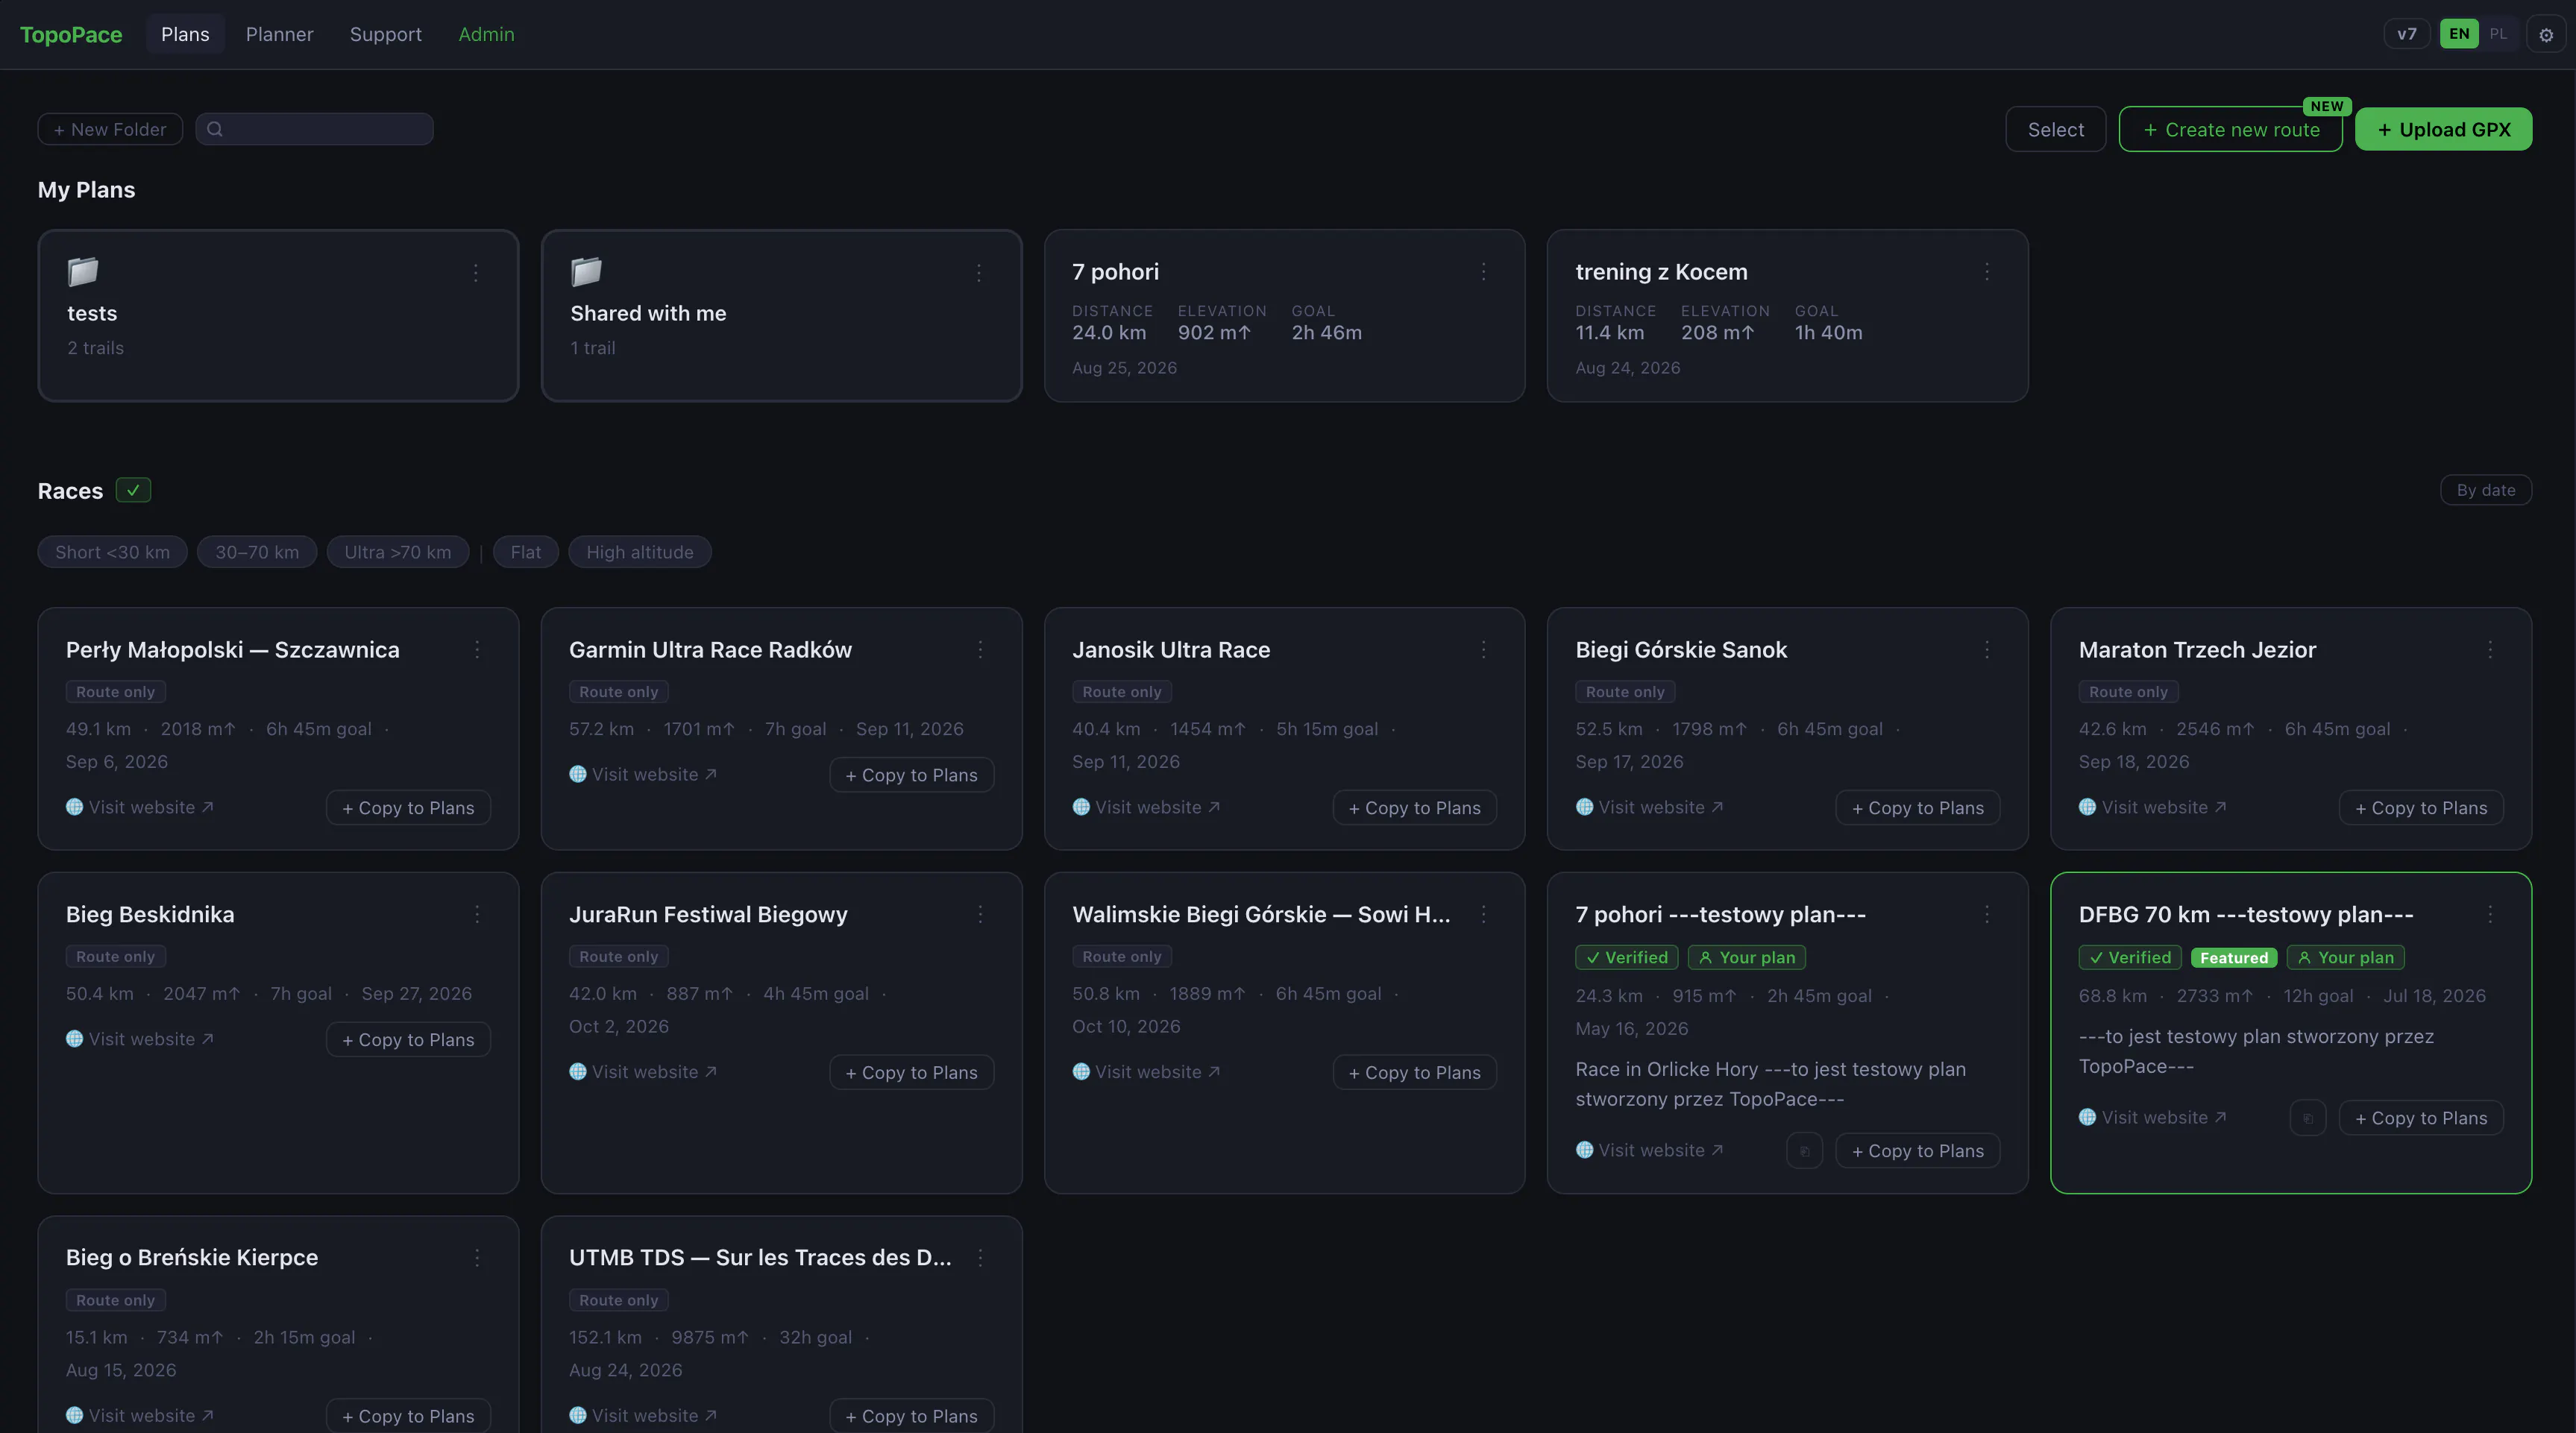The image size is (2576, 1433).
Task: Open three-dot menu on JuraRun Festiwal Biegowy
Action: 980,914
